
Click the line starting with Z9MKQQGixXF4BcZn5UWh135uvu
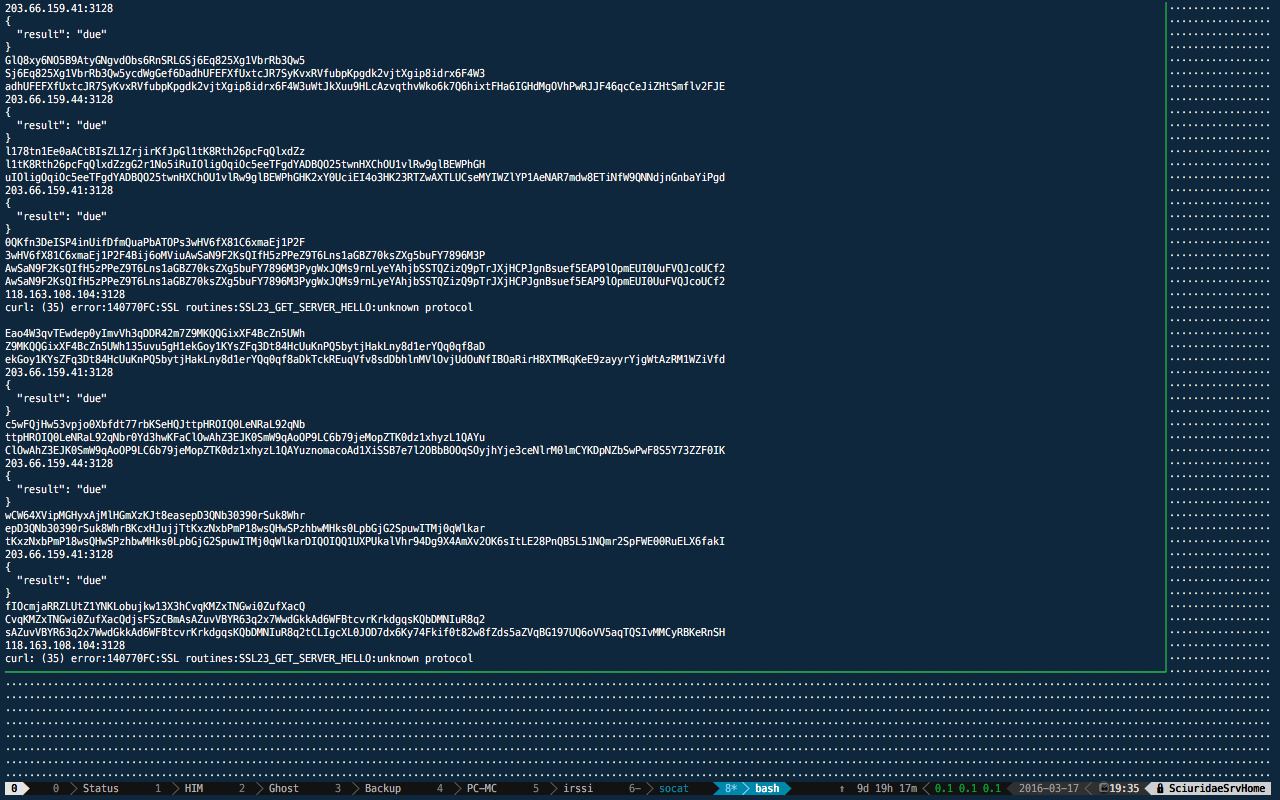(x=245, y=346)
